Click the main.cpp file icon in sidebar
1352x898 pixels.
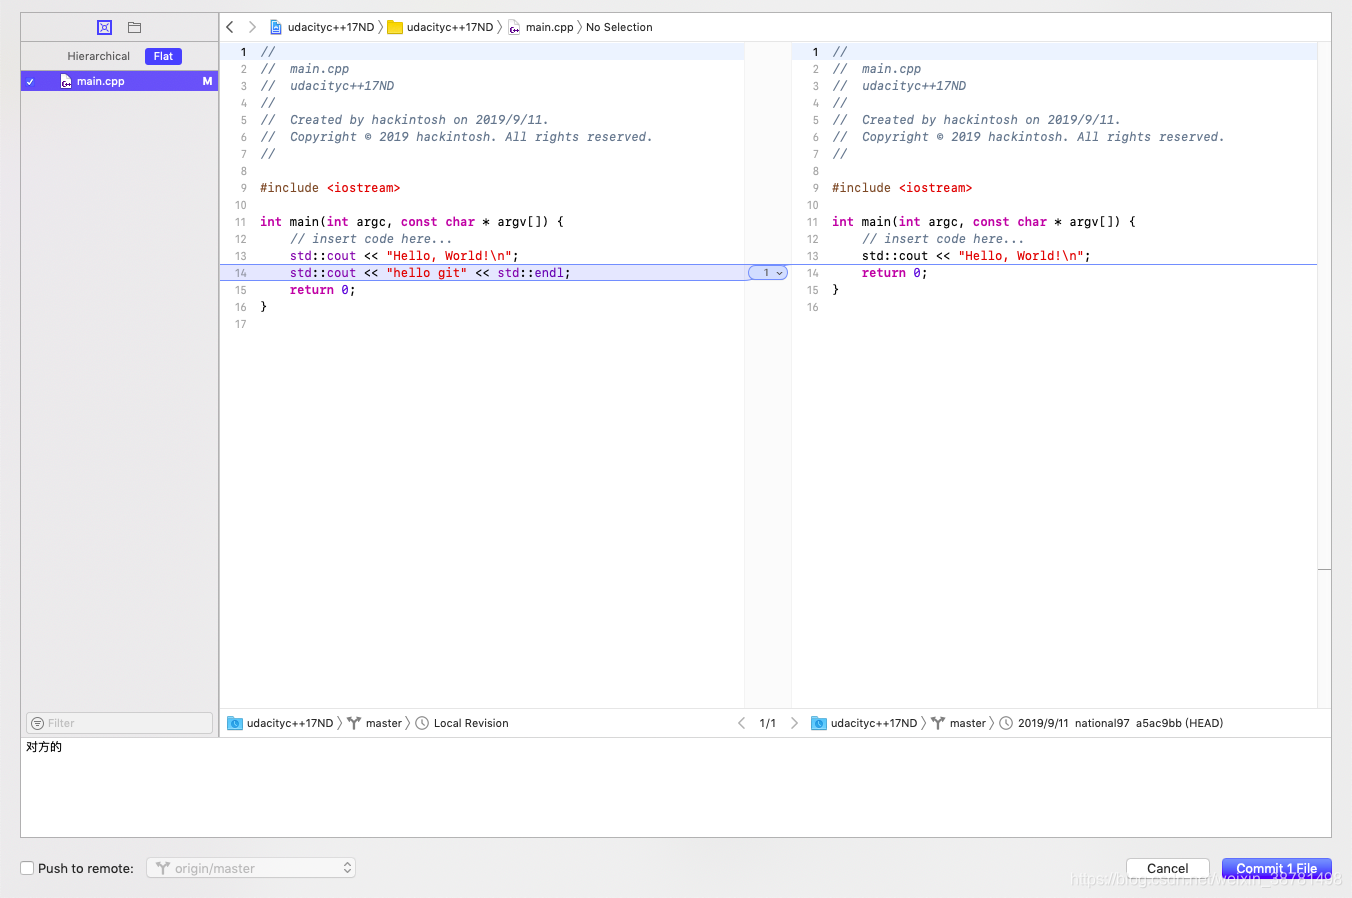point(66,81)
